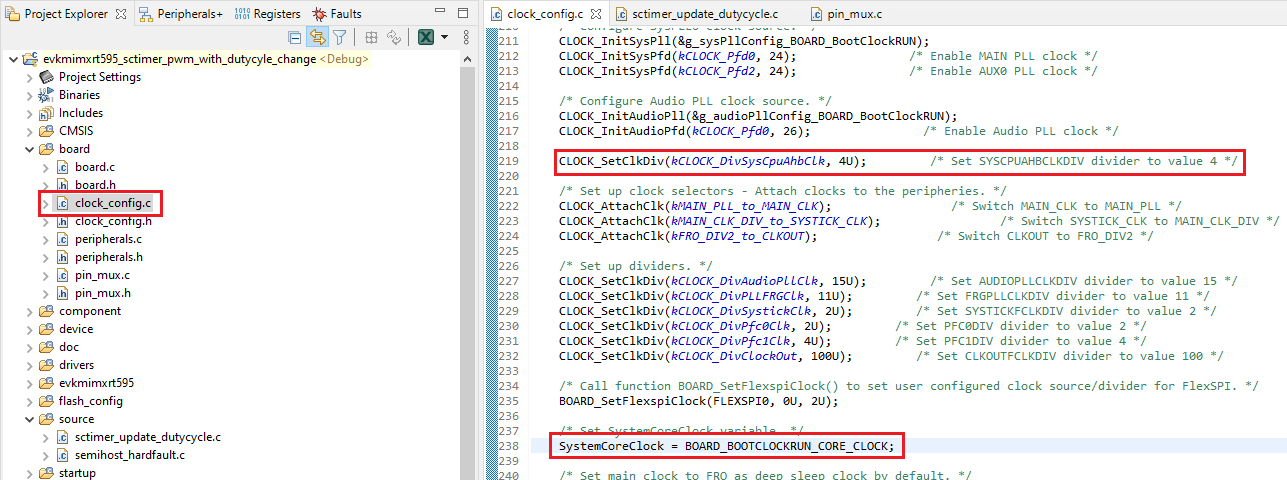
Task: Click the Project Settings tree item
Action: [99, 77]
